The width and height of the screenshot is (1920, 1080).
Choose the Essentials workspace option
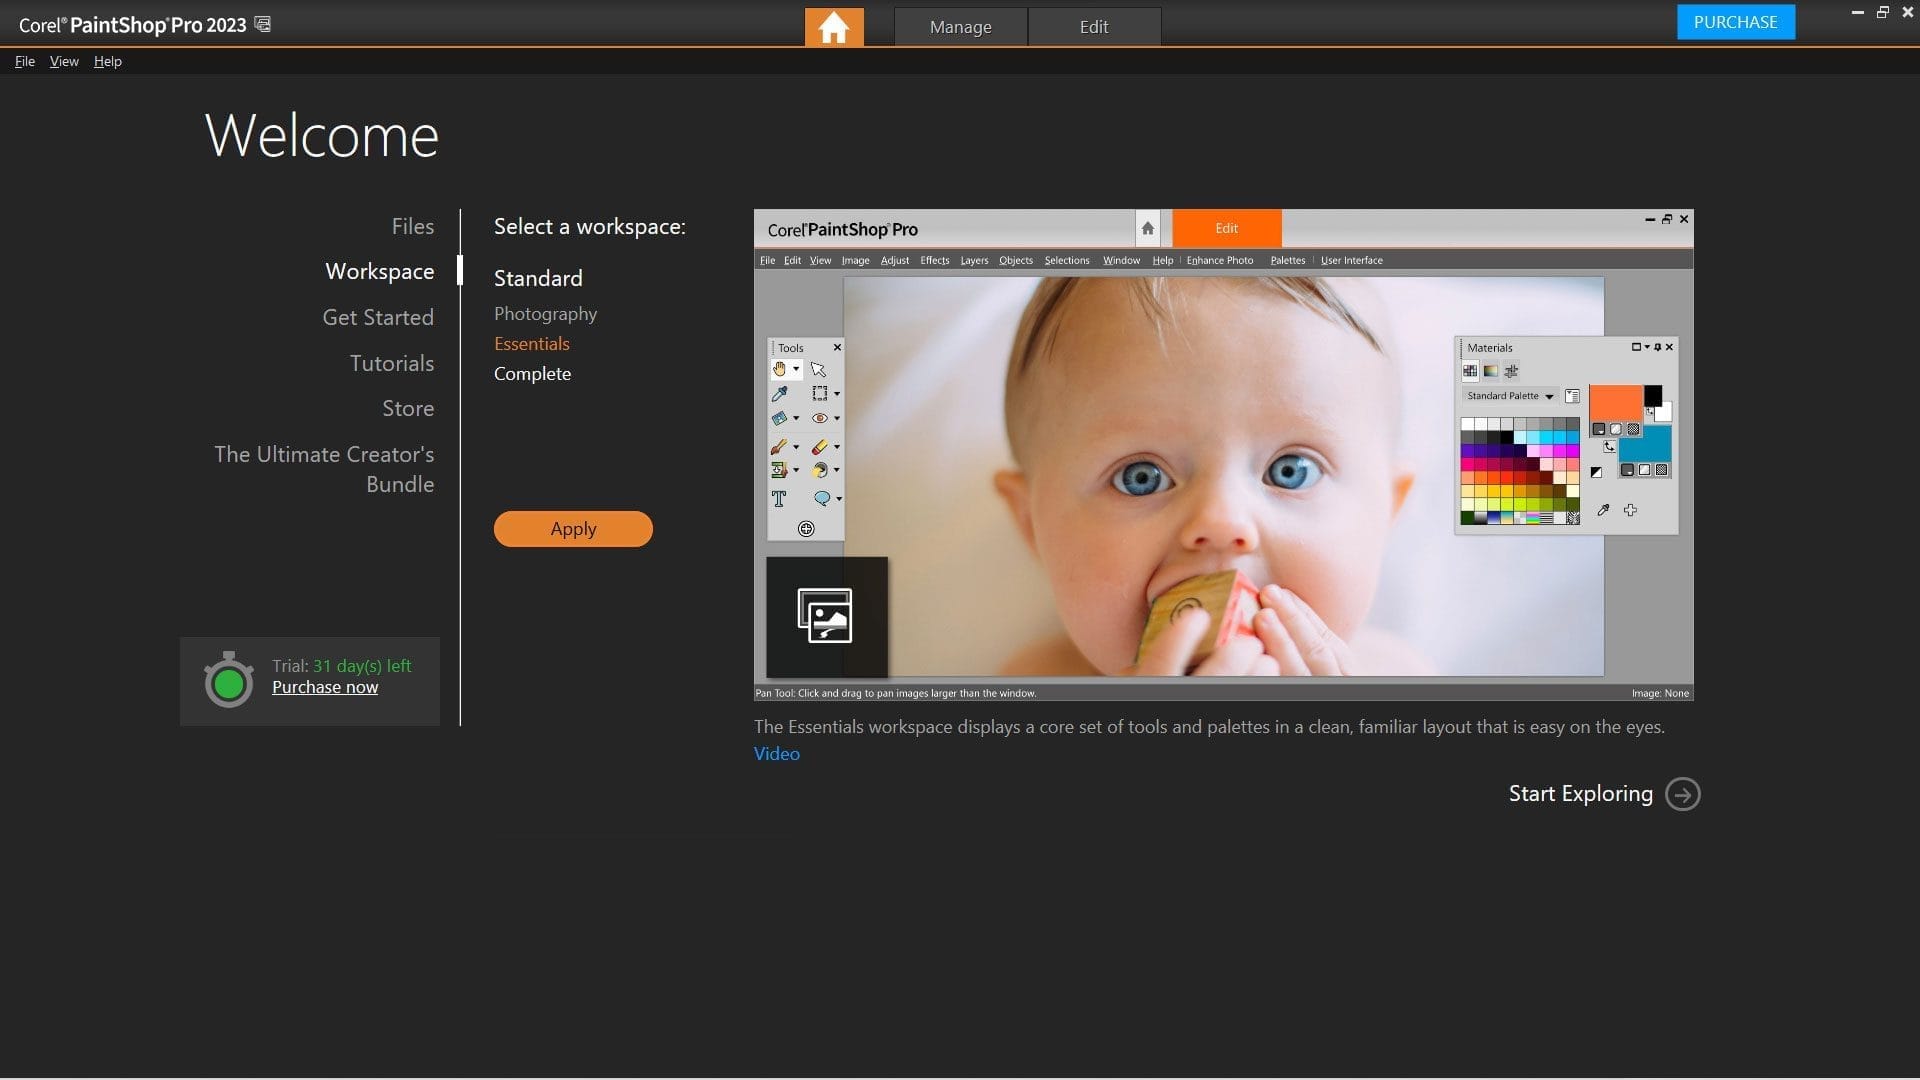(532, 343)
